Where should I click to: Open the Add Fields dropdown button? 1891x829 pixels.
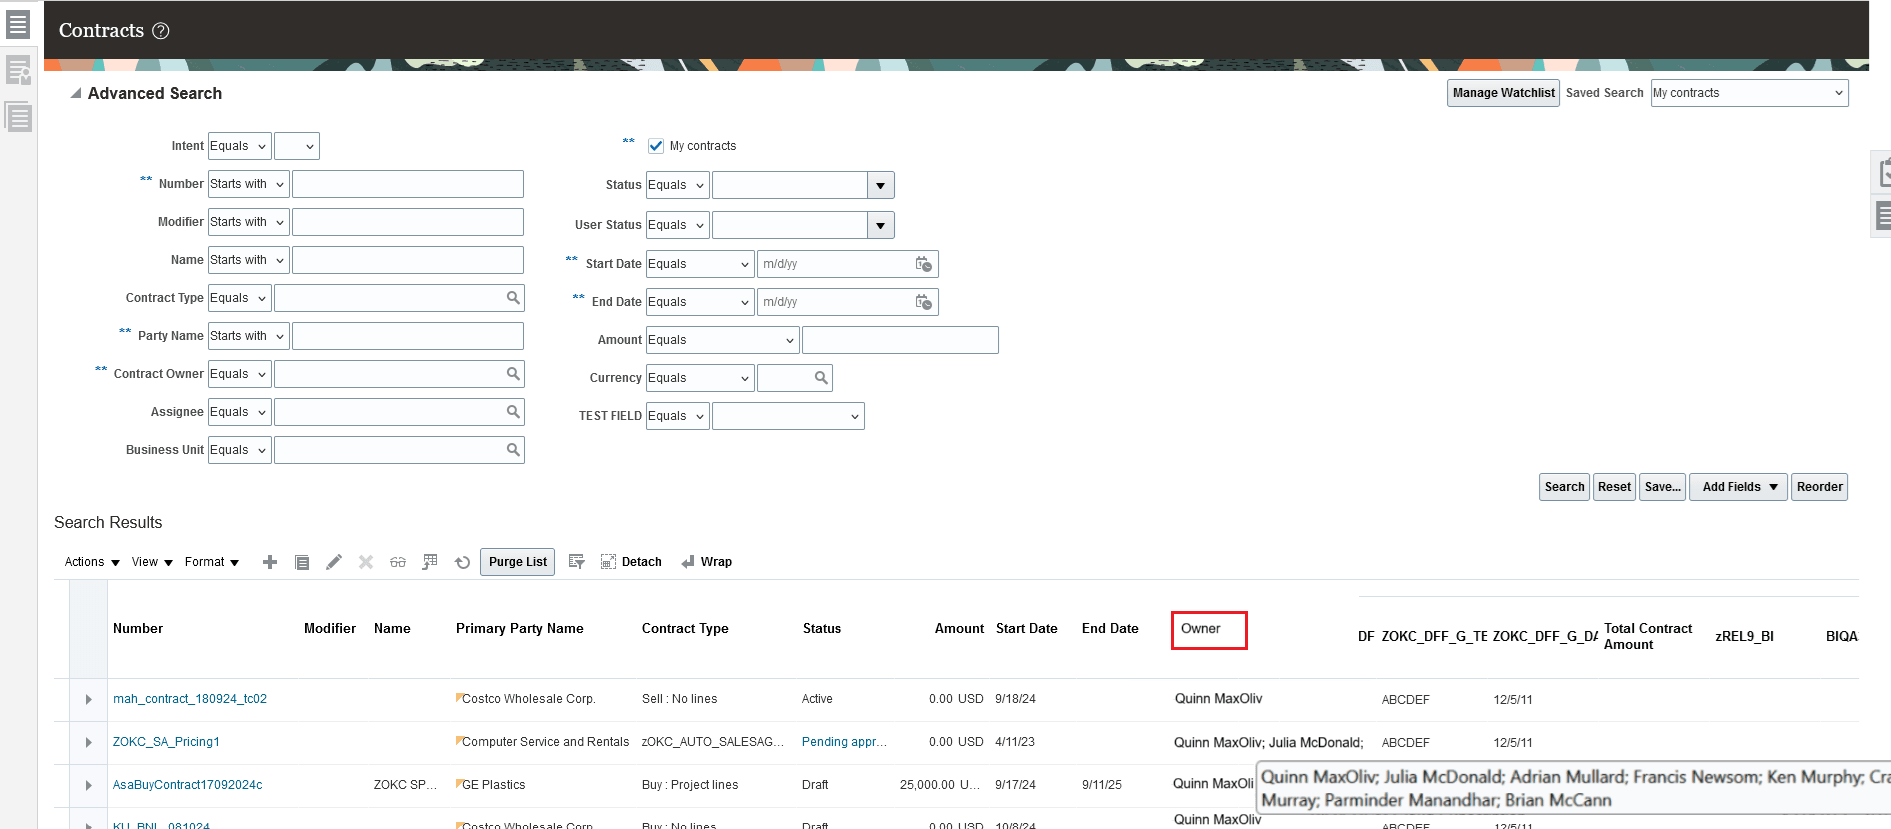tap(1738, 487)
